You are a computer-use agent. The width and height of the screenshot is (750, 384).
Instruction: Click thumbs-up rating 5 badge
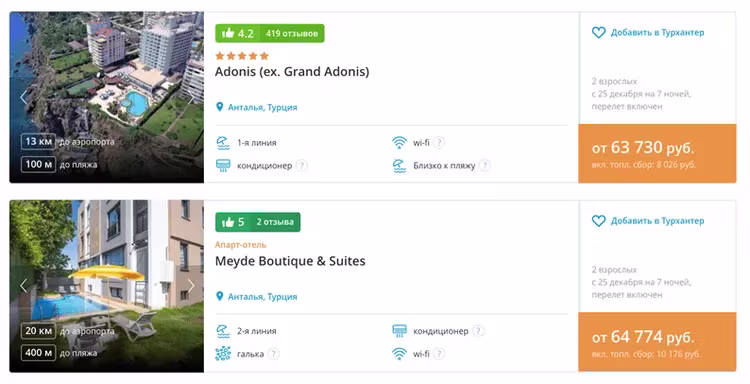click(x=233, y=222)
